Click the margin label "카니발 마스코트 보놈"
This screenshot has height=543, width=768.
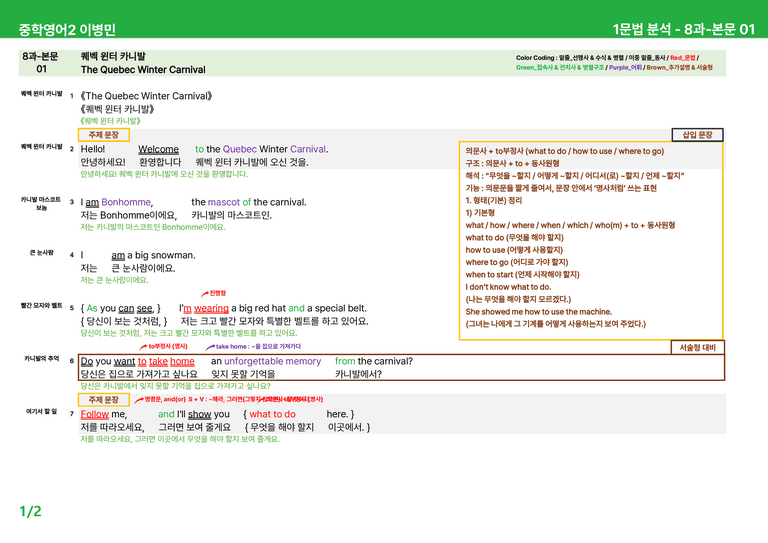point(41,204)
